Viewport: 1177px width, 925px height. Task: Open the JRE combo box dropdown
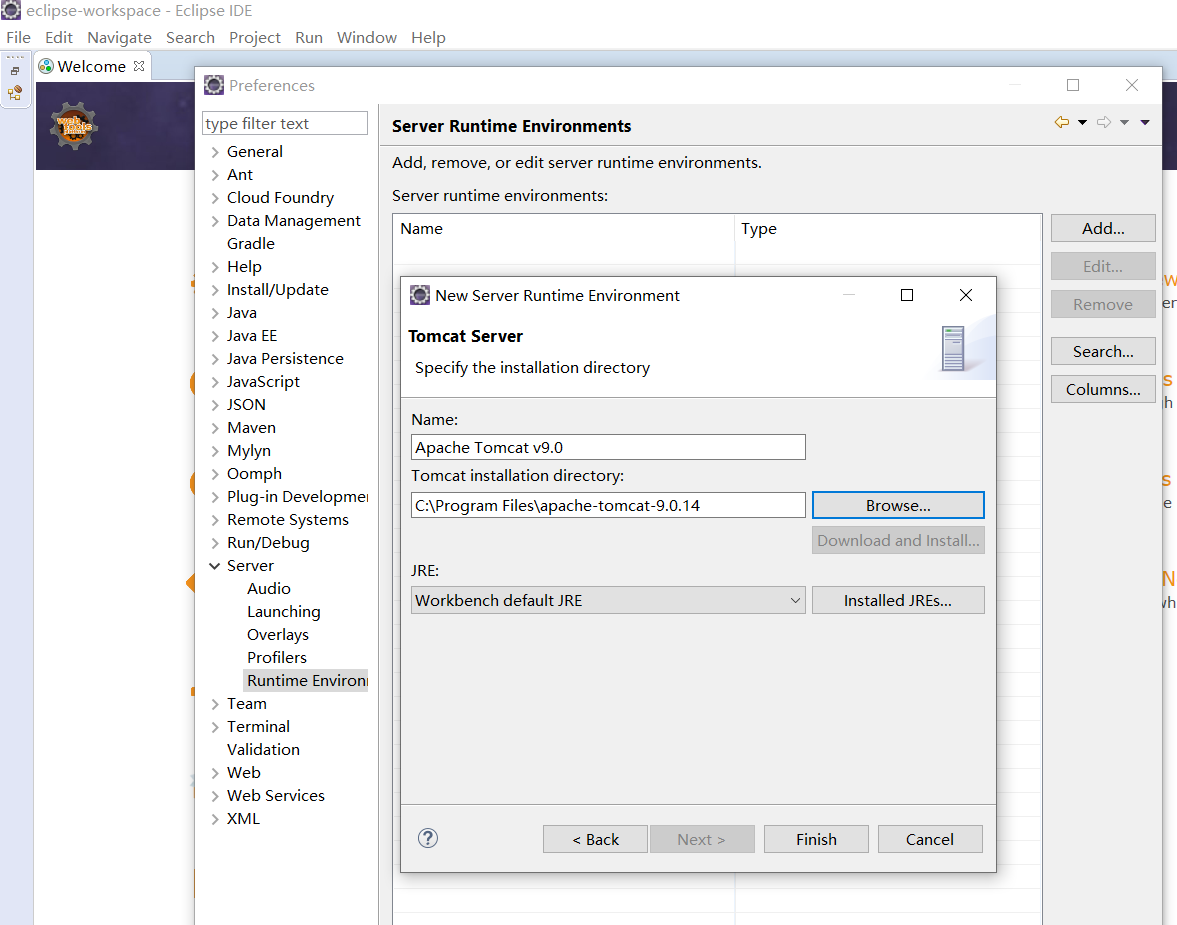[795, 601]
